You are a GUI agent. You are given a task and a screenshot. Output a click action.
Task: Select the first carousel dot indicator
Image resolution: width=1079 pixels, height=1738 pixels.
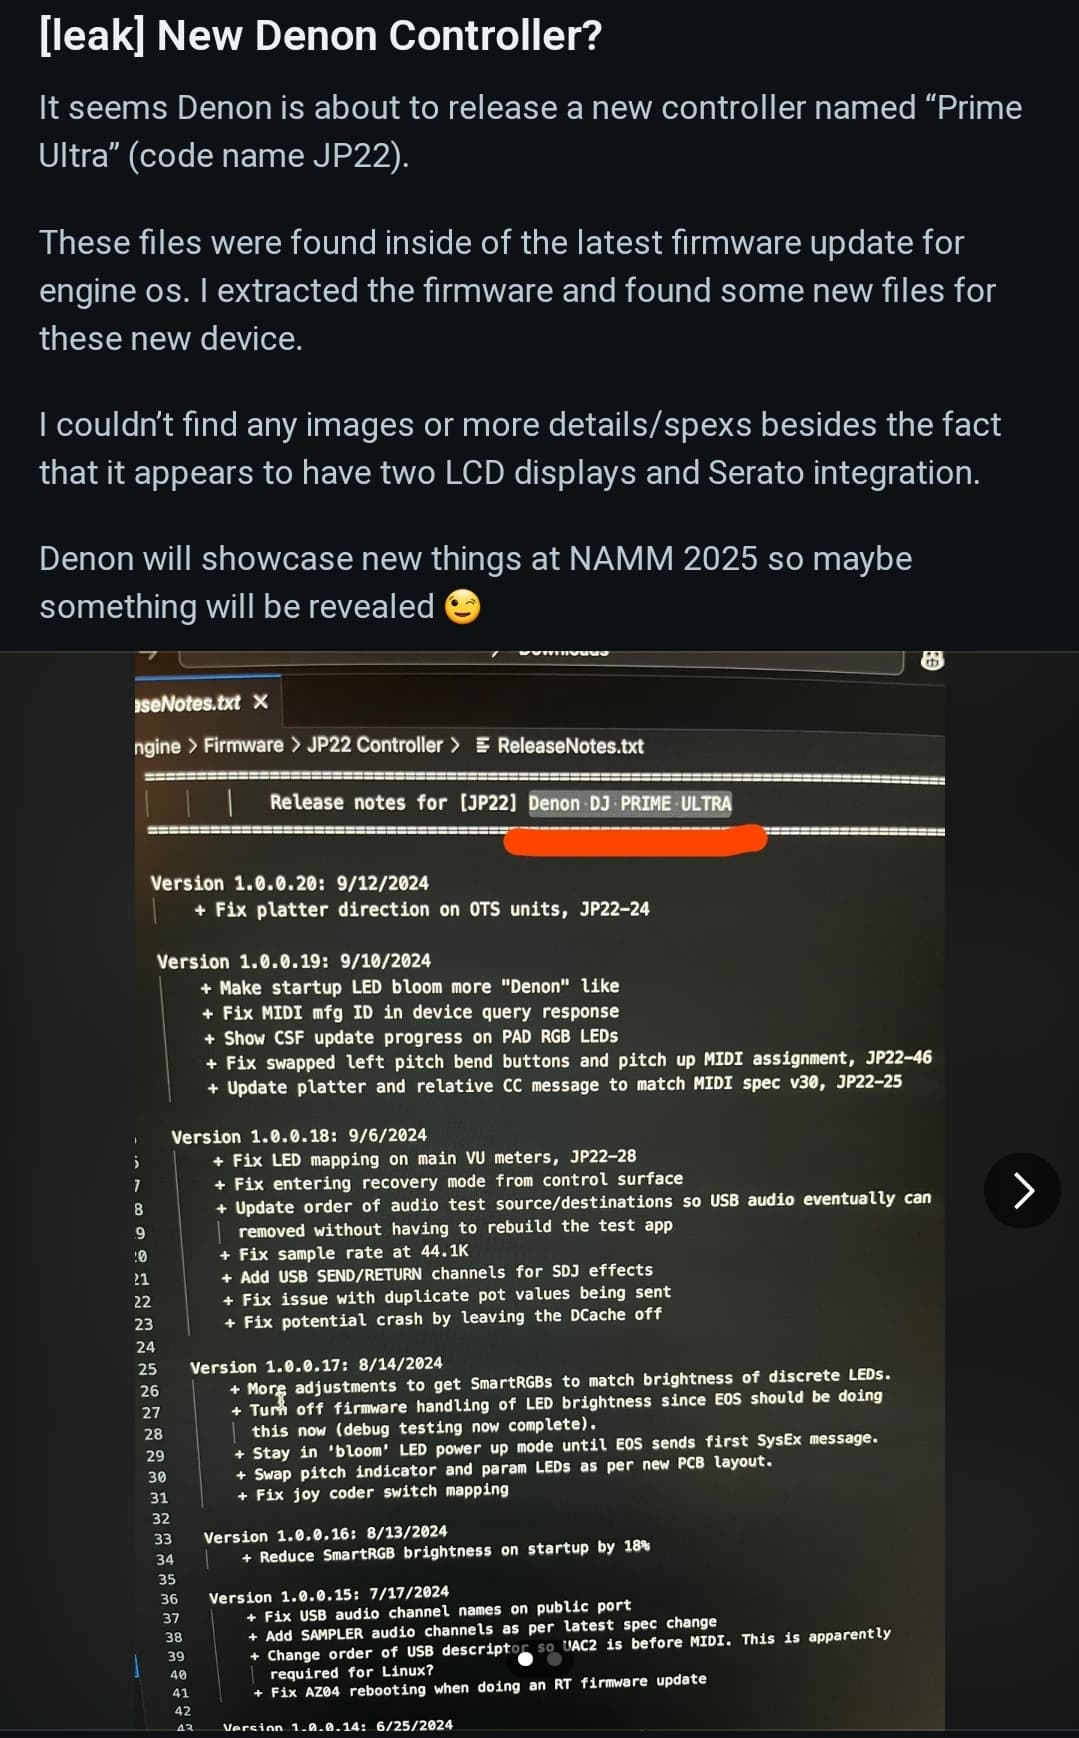coord(526,1659)
